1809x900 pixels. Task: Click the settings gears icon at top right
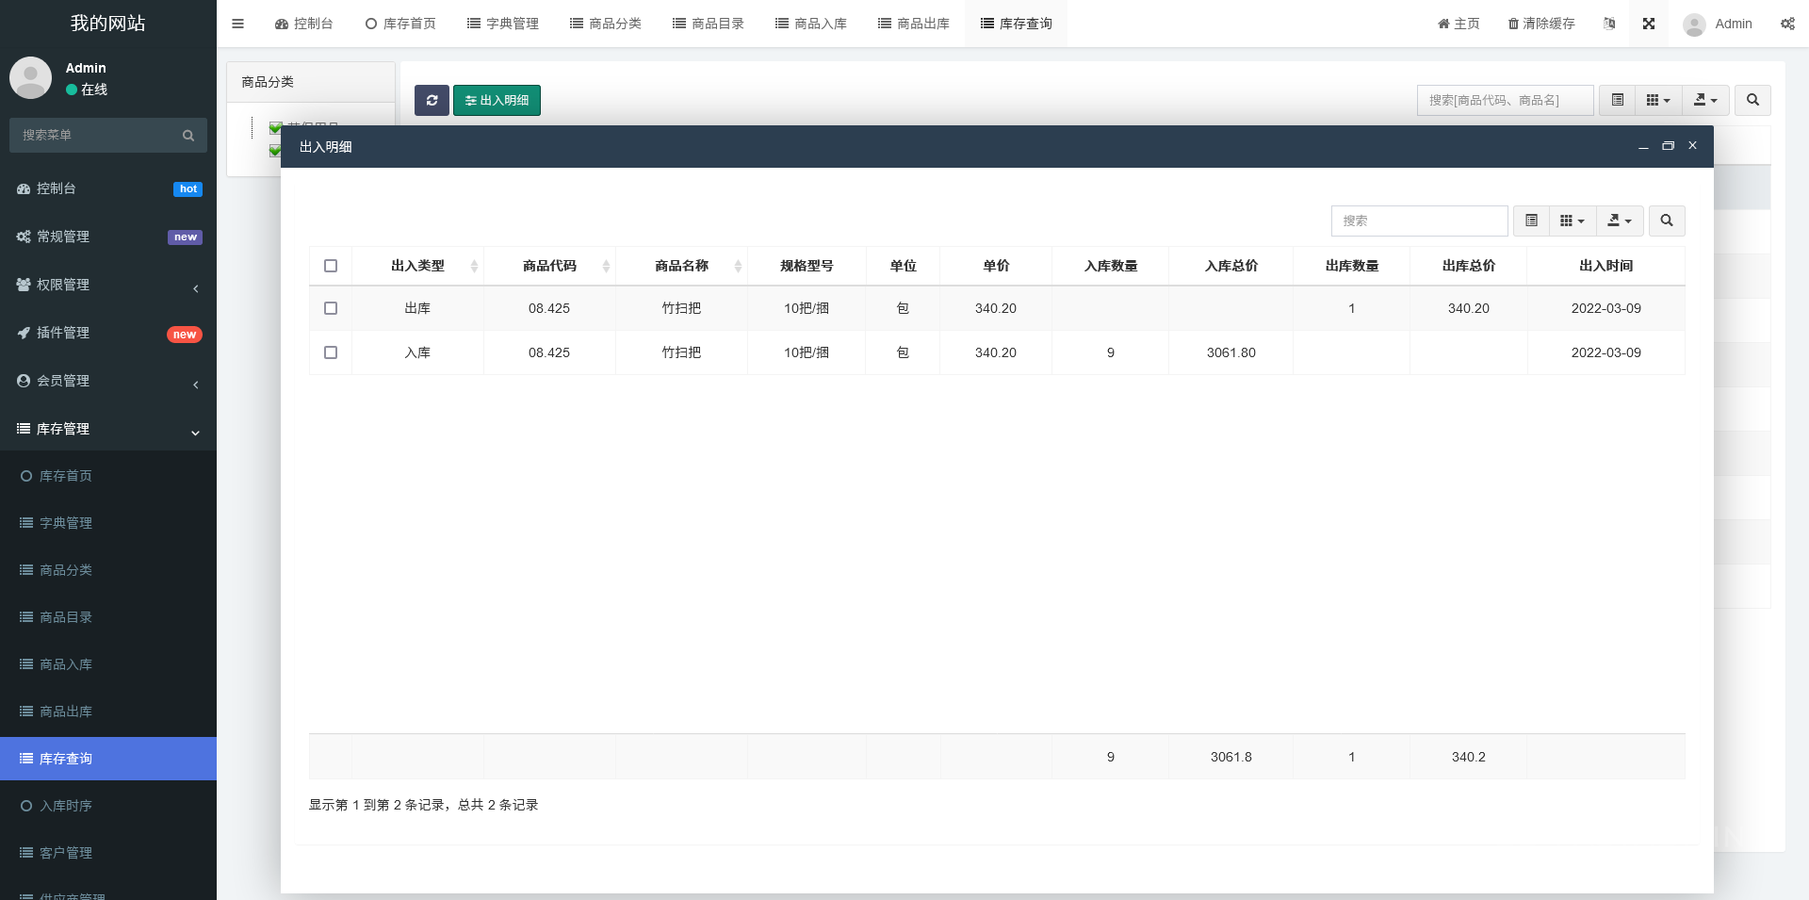coord(1787,23)
